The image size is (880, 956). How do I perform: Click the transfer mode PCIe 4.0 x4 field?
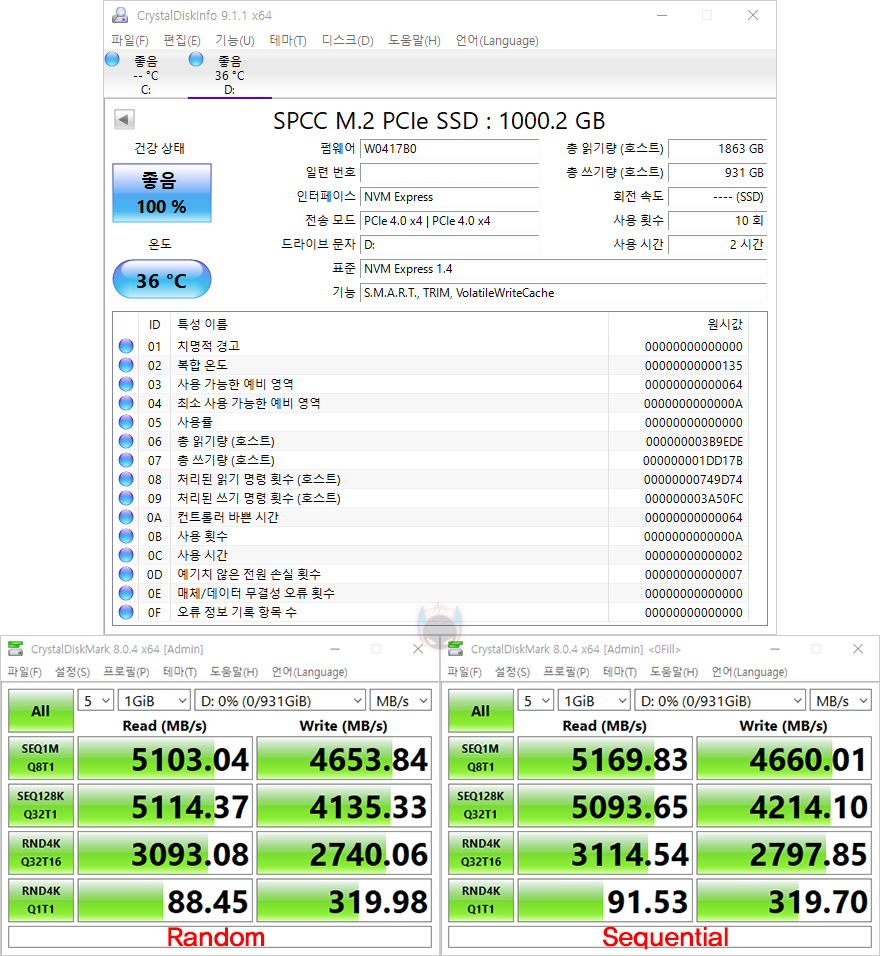coord(449,221)
